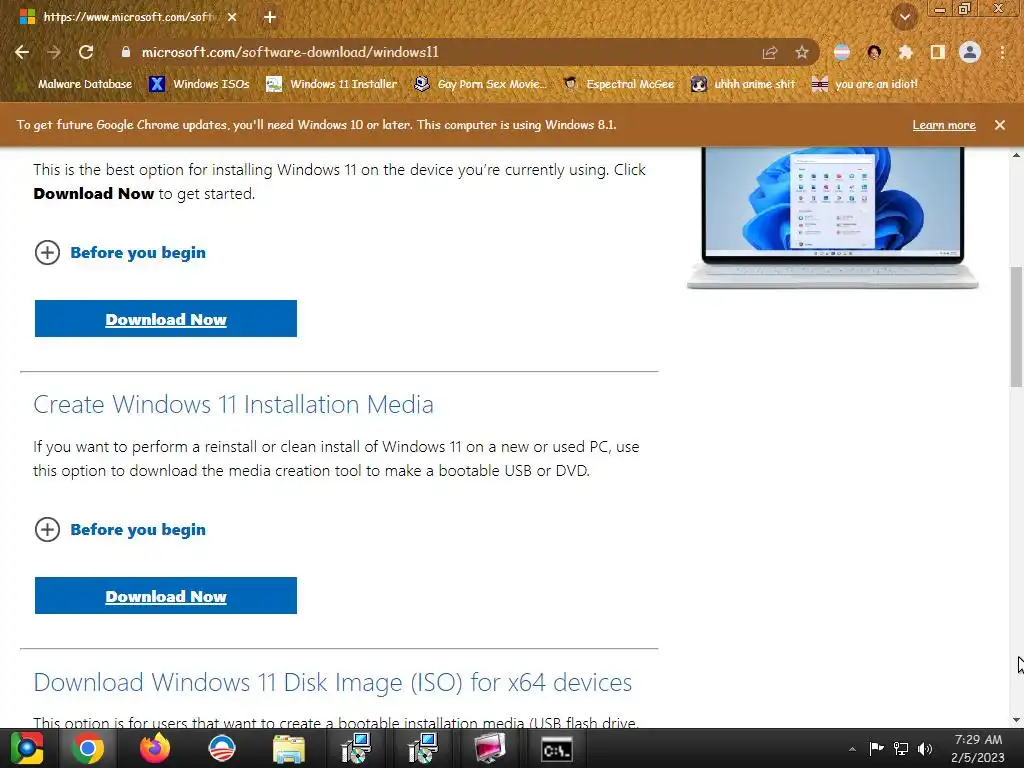The height and width of the screenshot is (768, 1024).
Task: Open network tray icon
Action: (x=901, y=749)
